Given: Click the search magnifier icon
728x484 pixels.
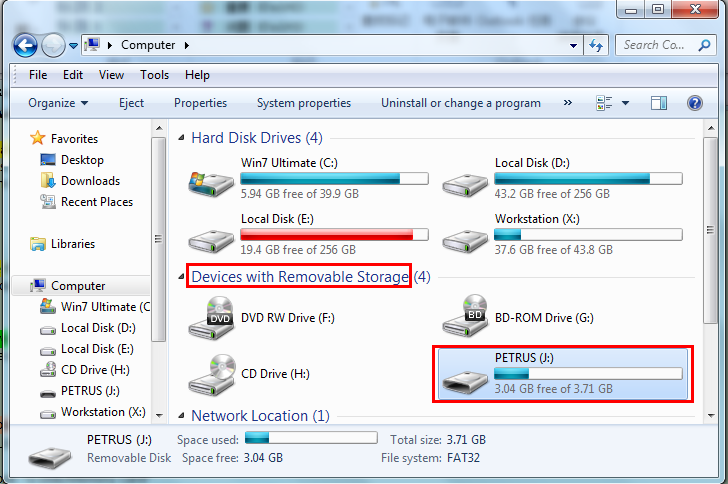Looking at the screenshot, I should point(704,45).
